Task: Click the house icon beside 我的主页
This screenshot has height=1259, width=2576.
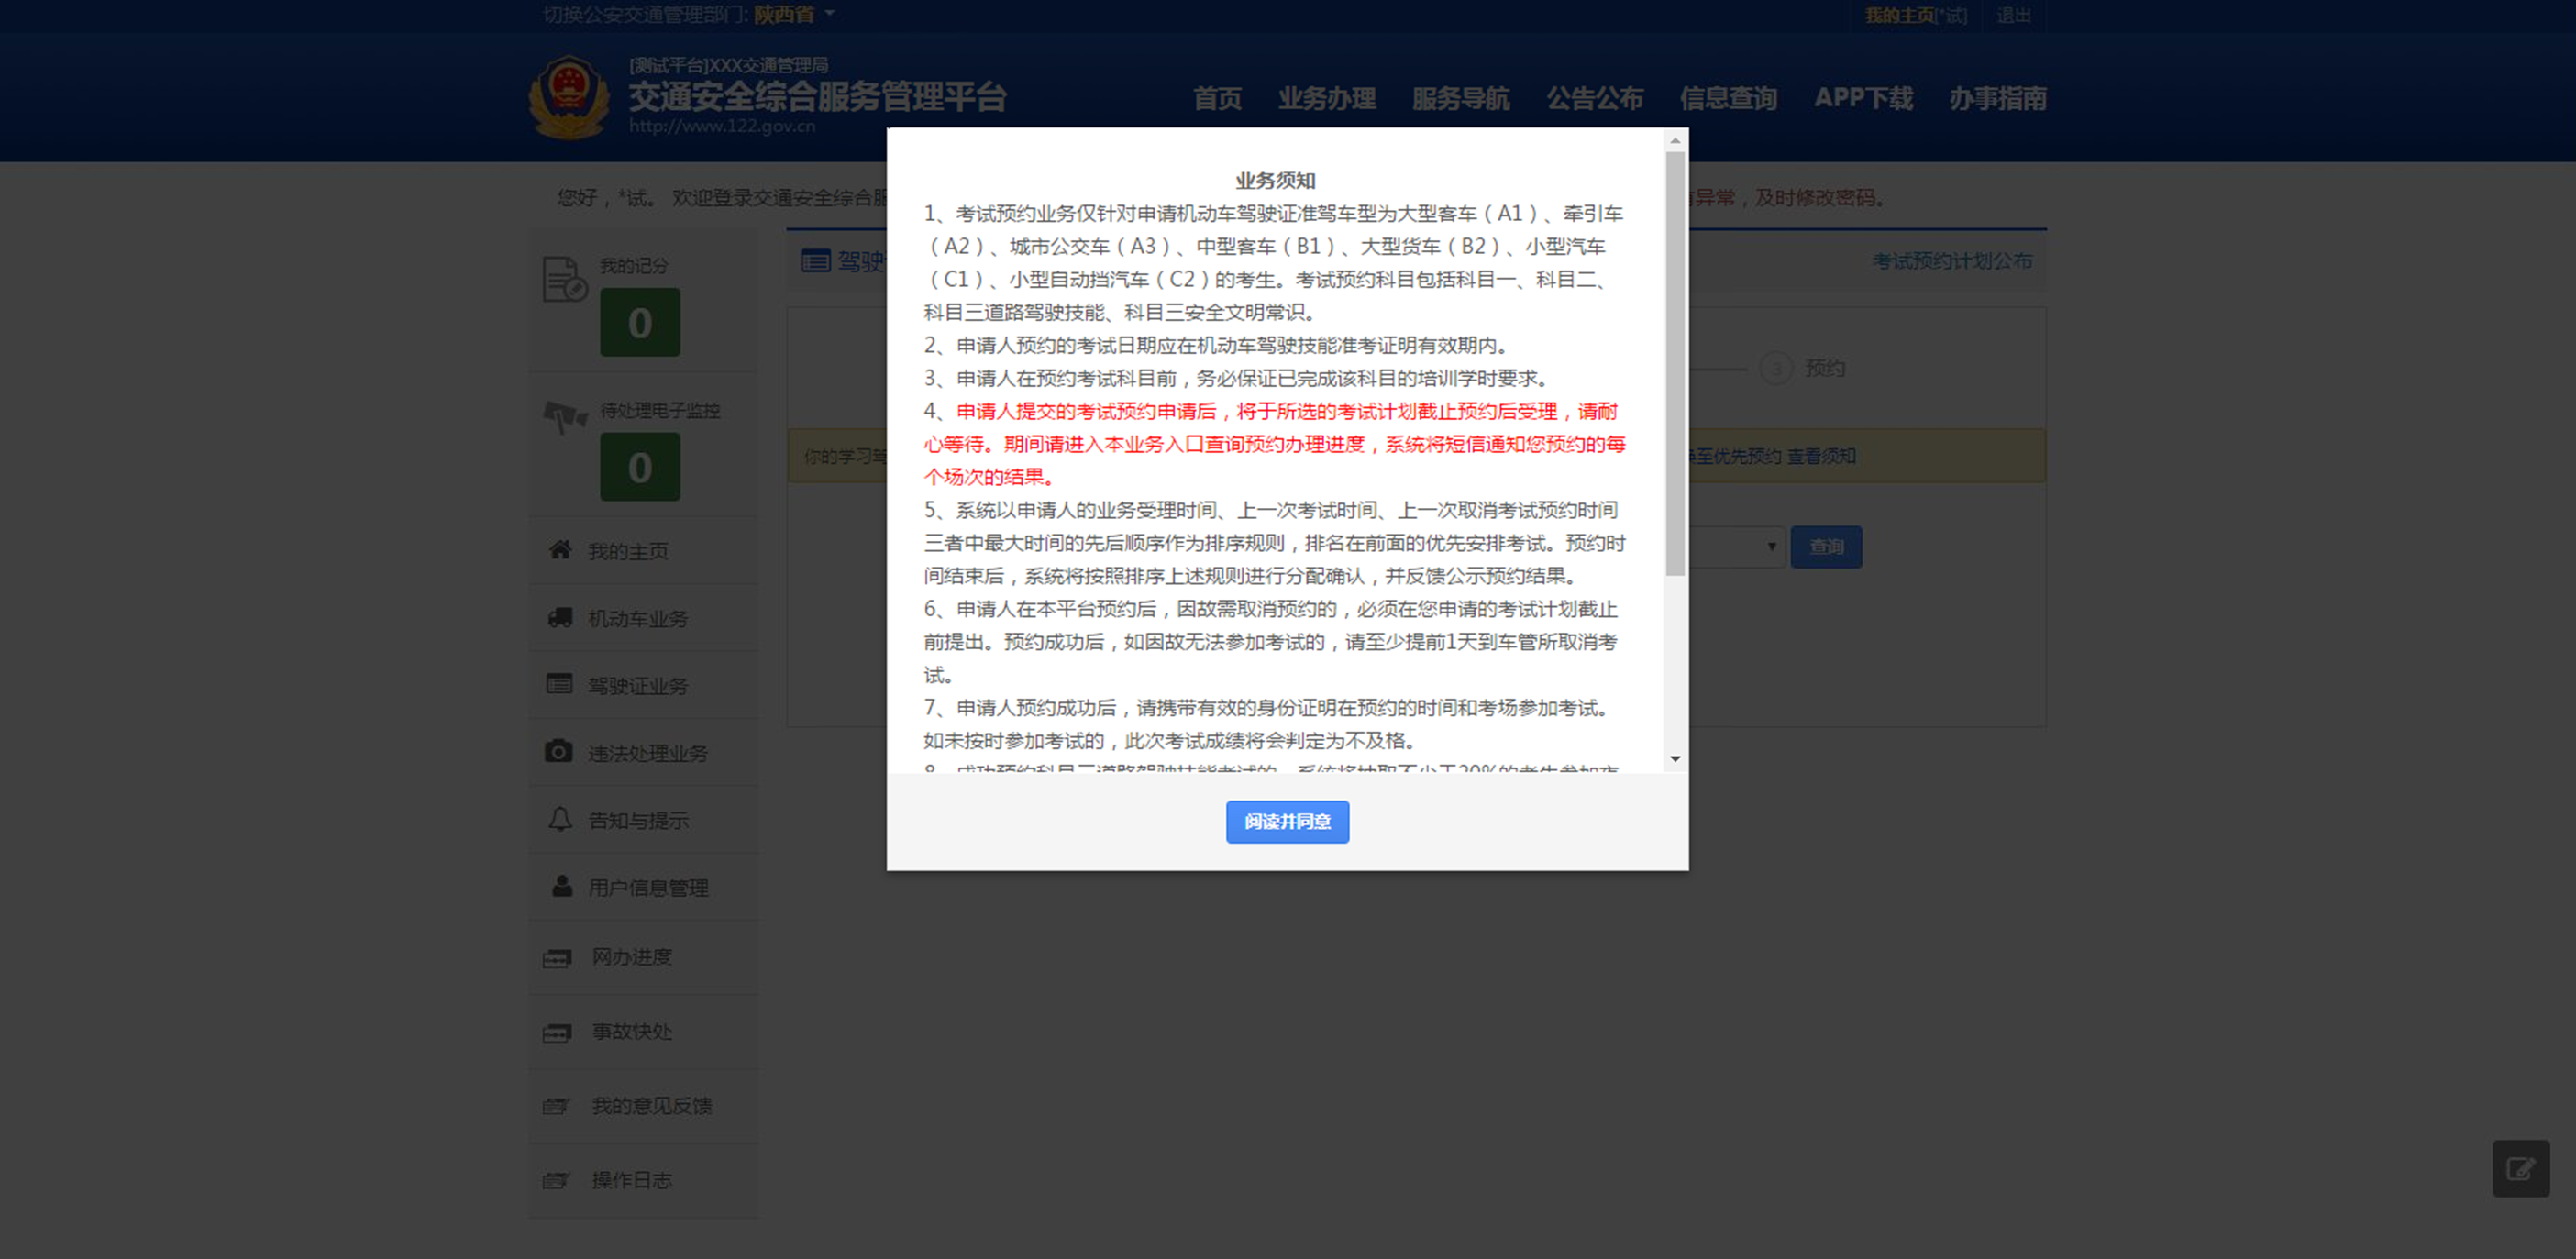Action: (x=560, y=550)
